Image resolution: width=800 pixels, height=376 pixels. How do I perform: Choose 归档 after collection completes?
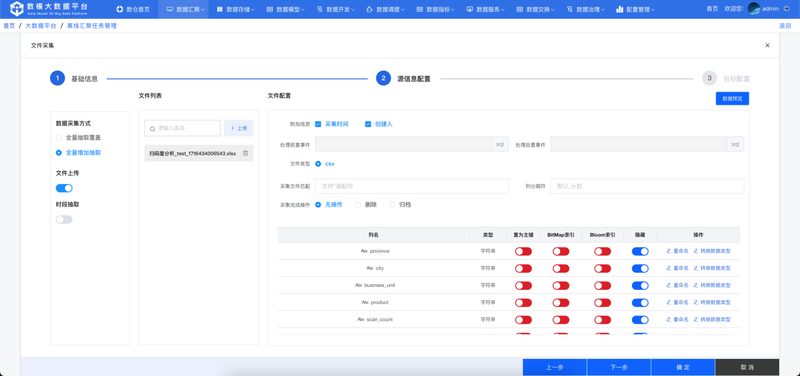click(392, 205)
